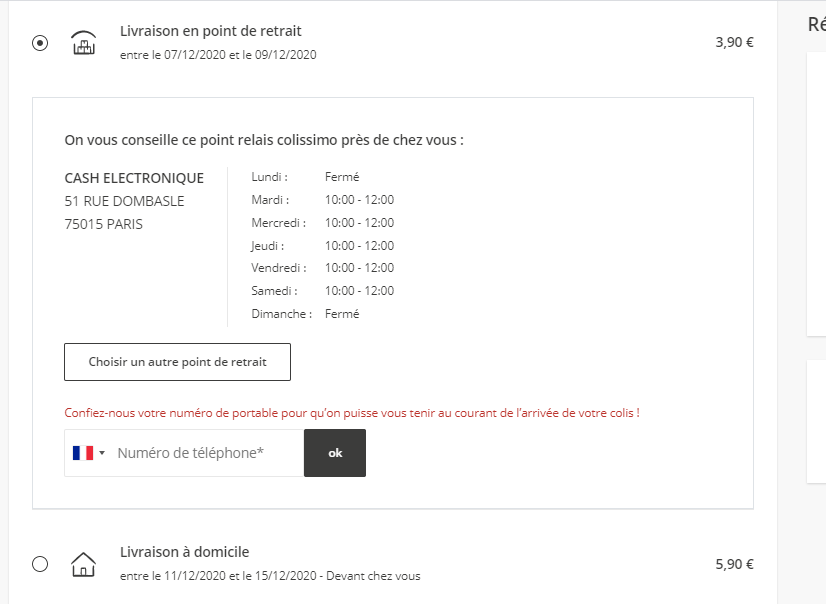Click the pickup delivery date range 07/12/2020
Image resolution: width=826 pixels, height=604 pixels.
218,55
